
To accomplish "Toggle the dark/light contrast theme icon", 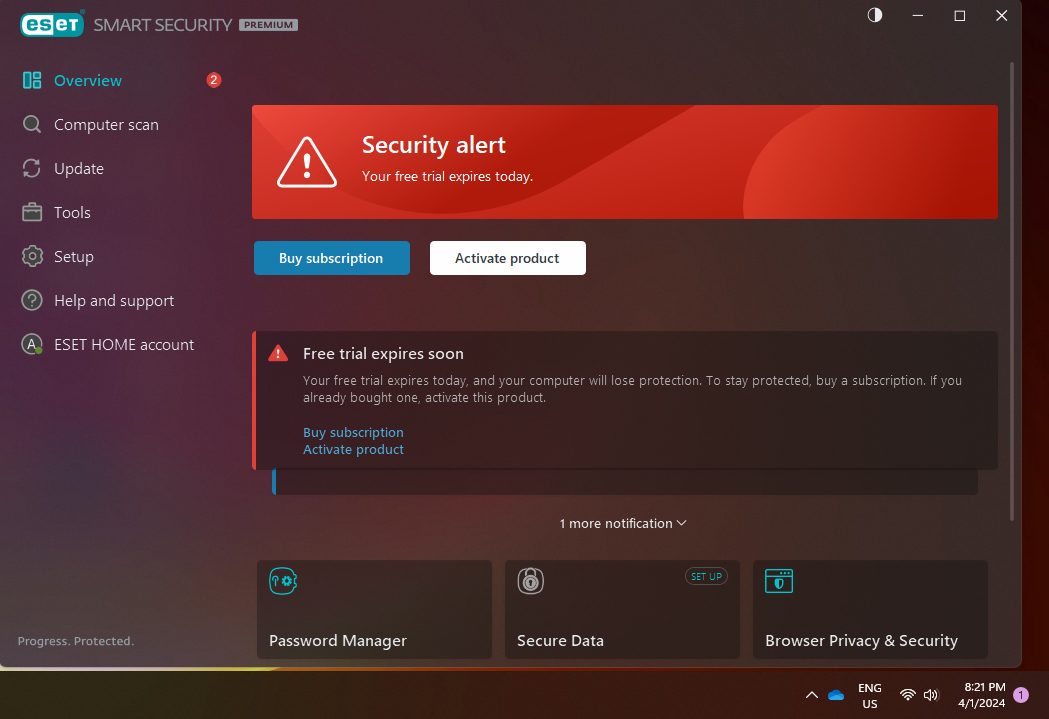I will pyautogui.click(x=874, y=15).
